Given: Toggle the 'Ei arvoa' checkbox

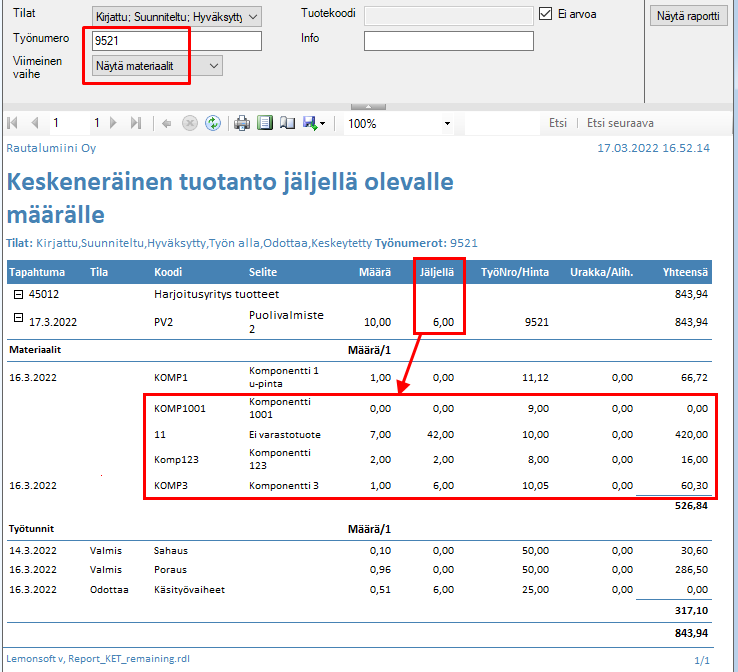Looking at the screenshot, I should pyautogui.click(x=545, y=14).
